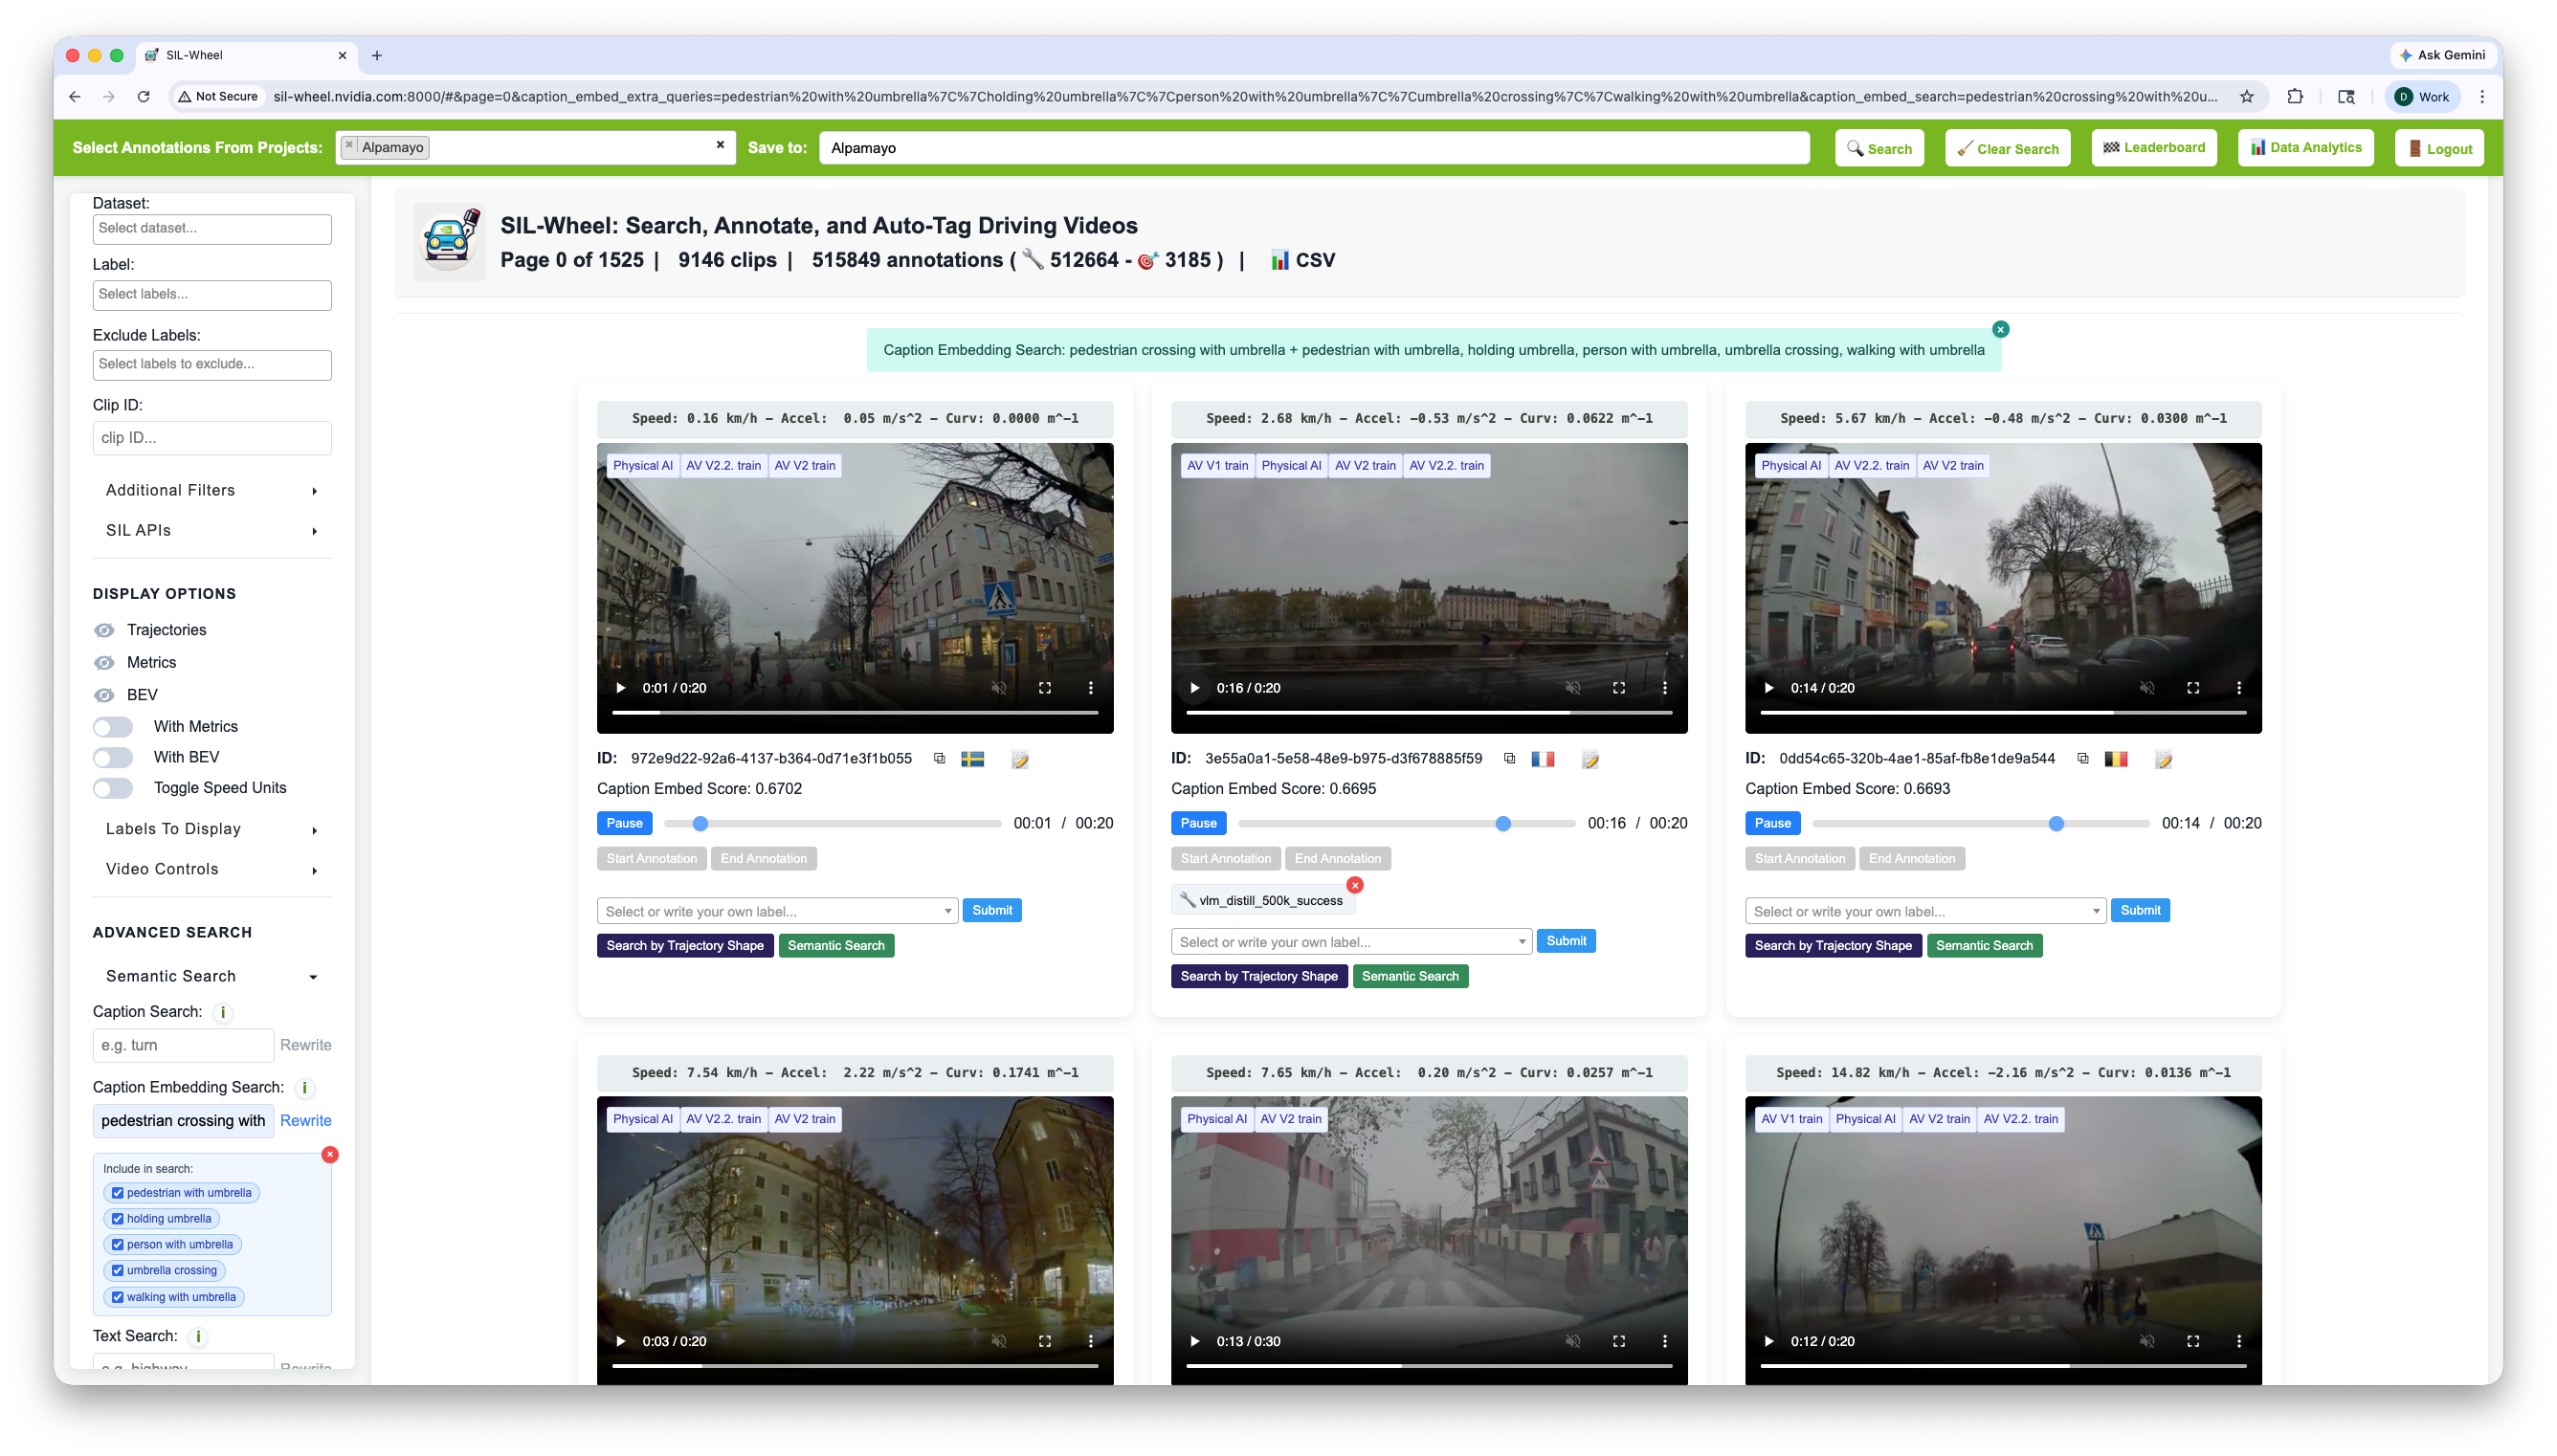This screenshot has width=2557, height=1456.
Task: Click Rewrite beside Caption Embedding Search
Action: [x=305, y=1121]
